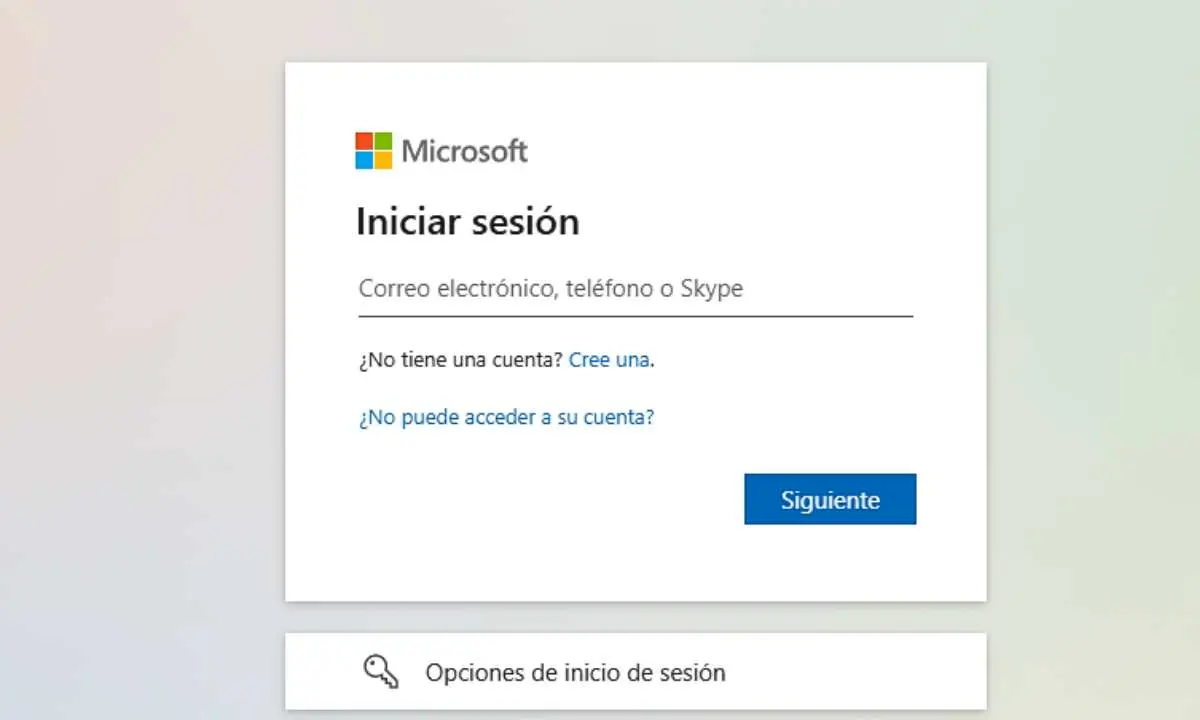Click the Siguiente button label
Screen dimensions: 1200x720
831,499
